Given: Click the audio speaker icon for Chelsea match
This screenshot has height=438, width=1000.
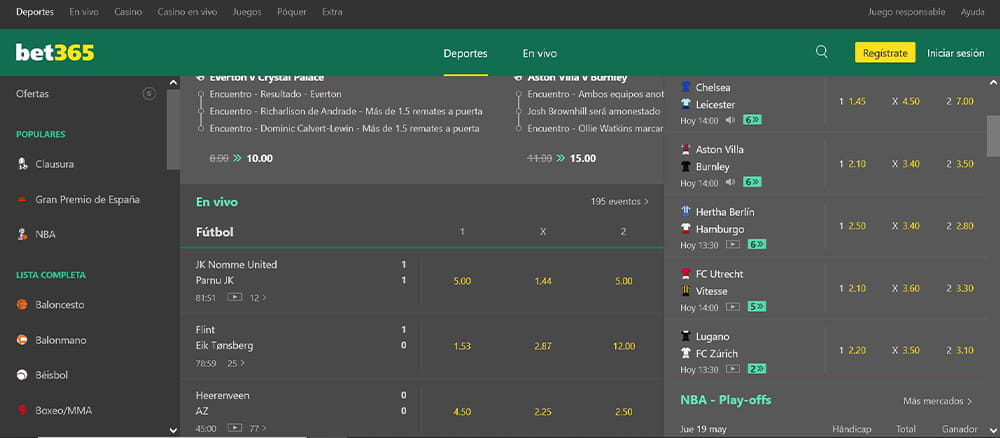Looking at the screenshot, I should click(x=732, y=120).
